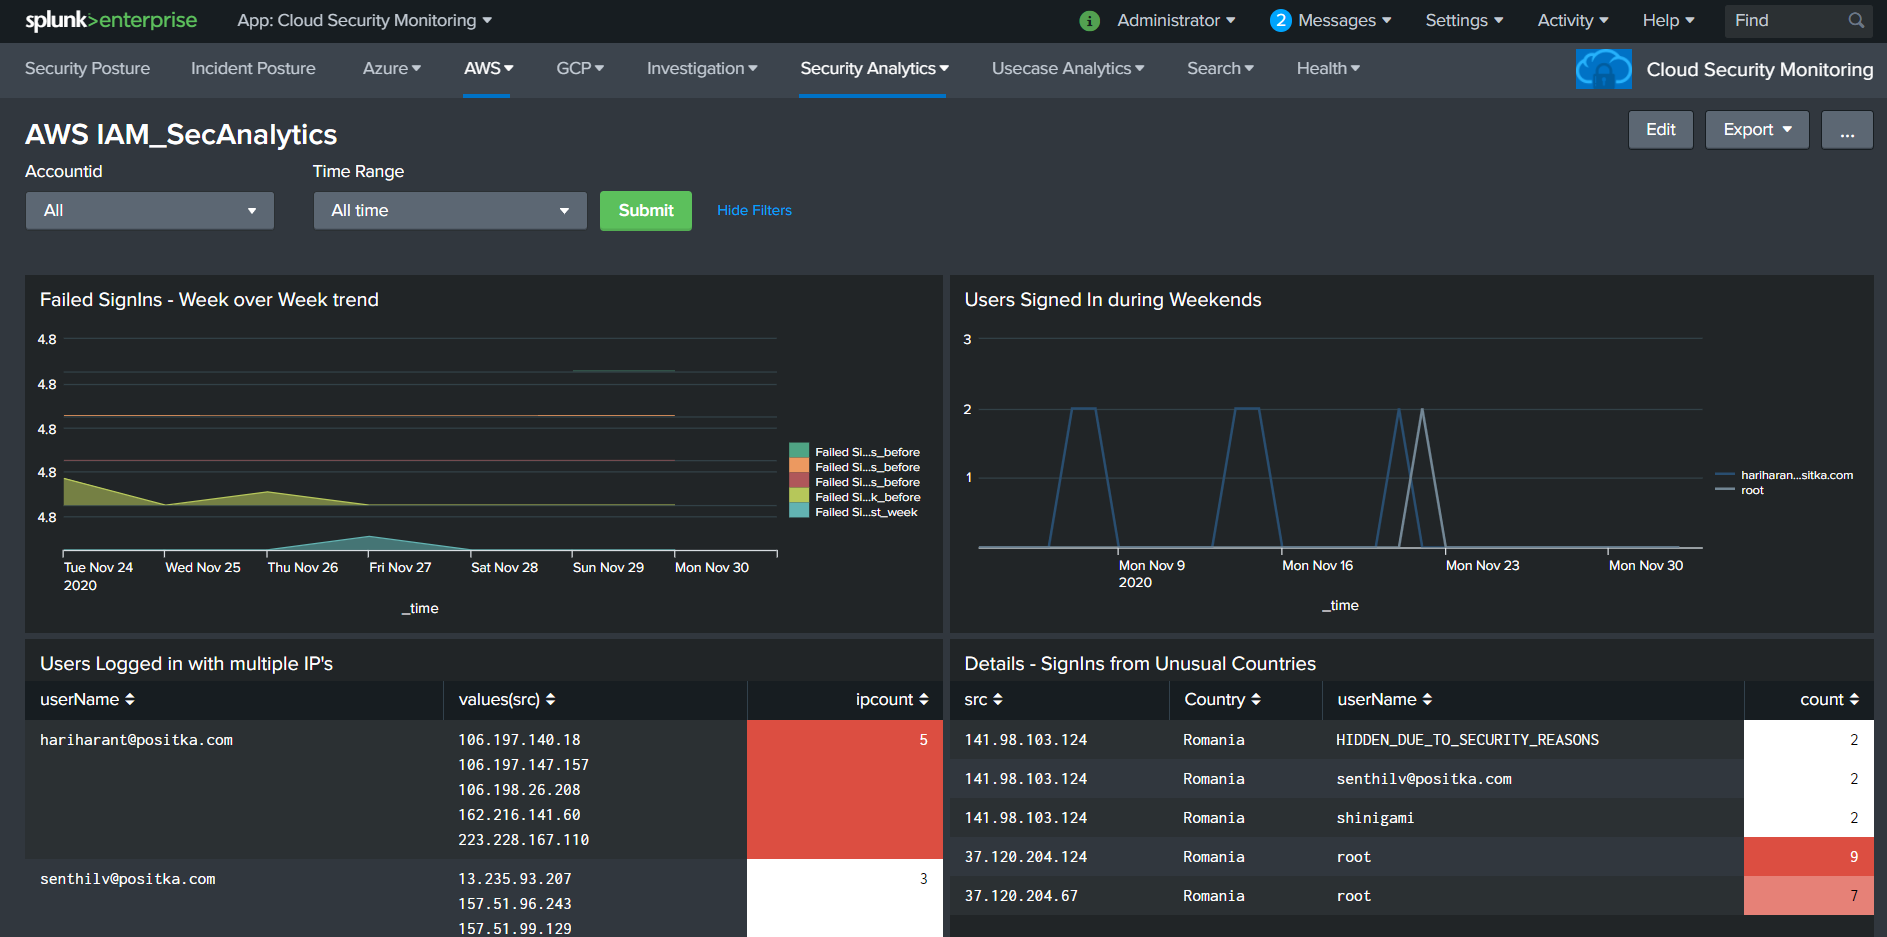The image size is (1887, 937).
Task: Open the Azure navigation menu
Action: [x=391, y=68]
